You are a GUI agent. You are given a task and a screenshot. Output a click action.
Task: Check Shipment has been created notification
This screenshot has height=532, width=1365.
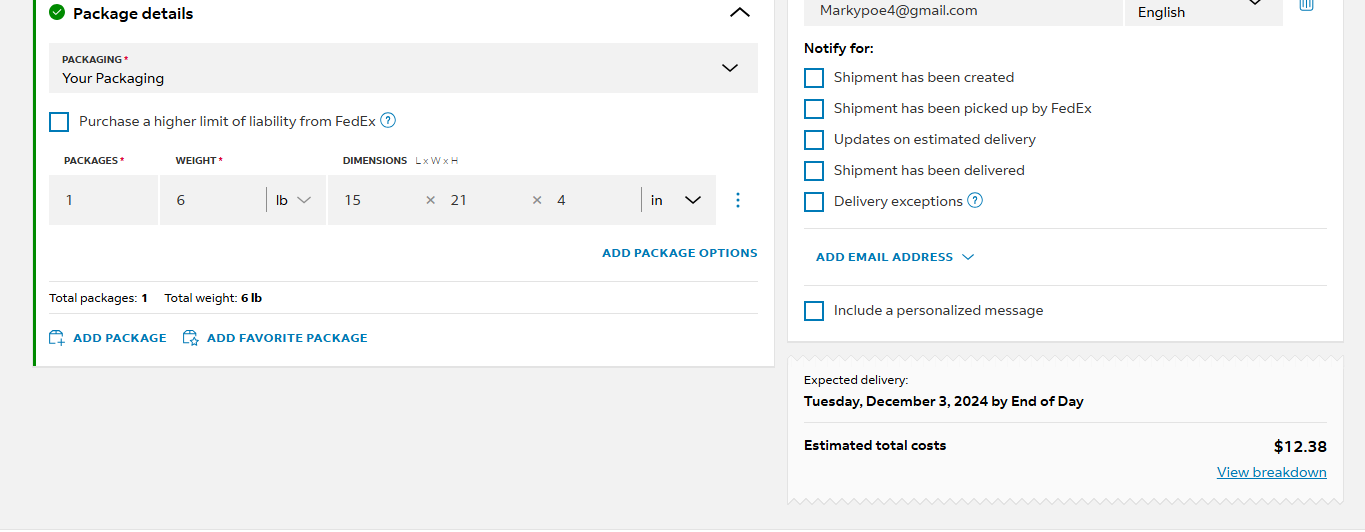point(814,78)
